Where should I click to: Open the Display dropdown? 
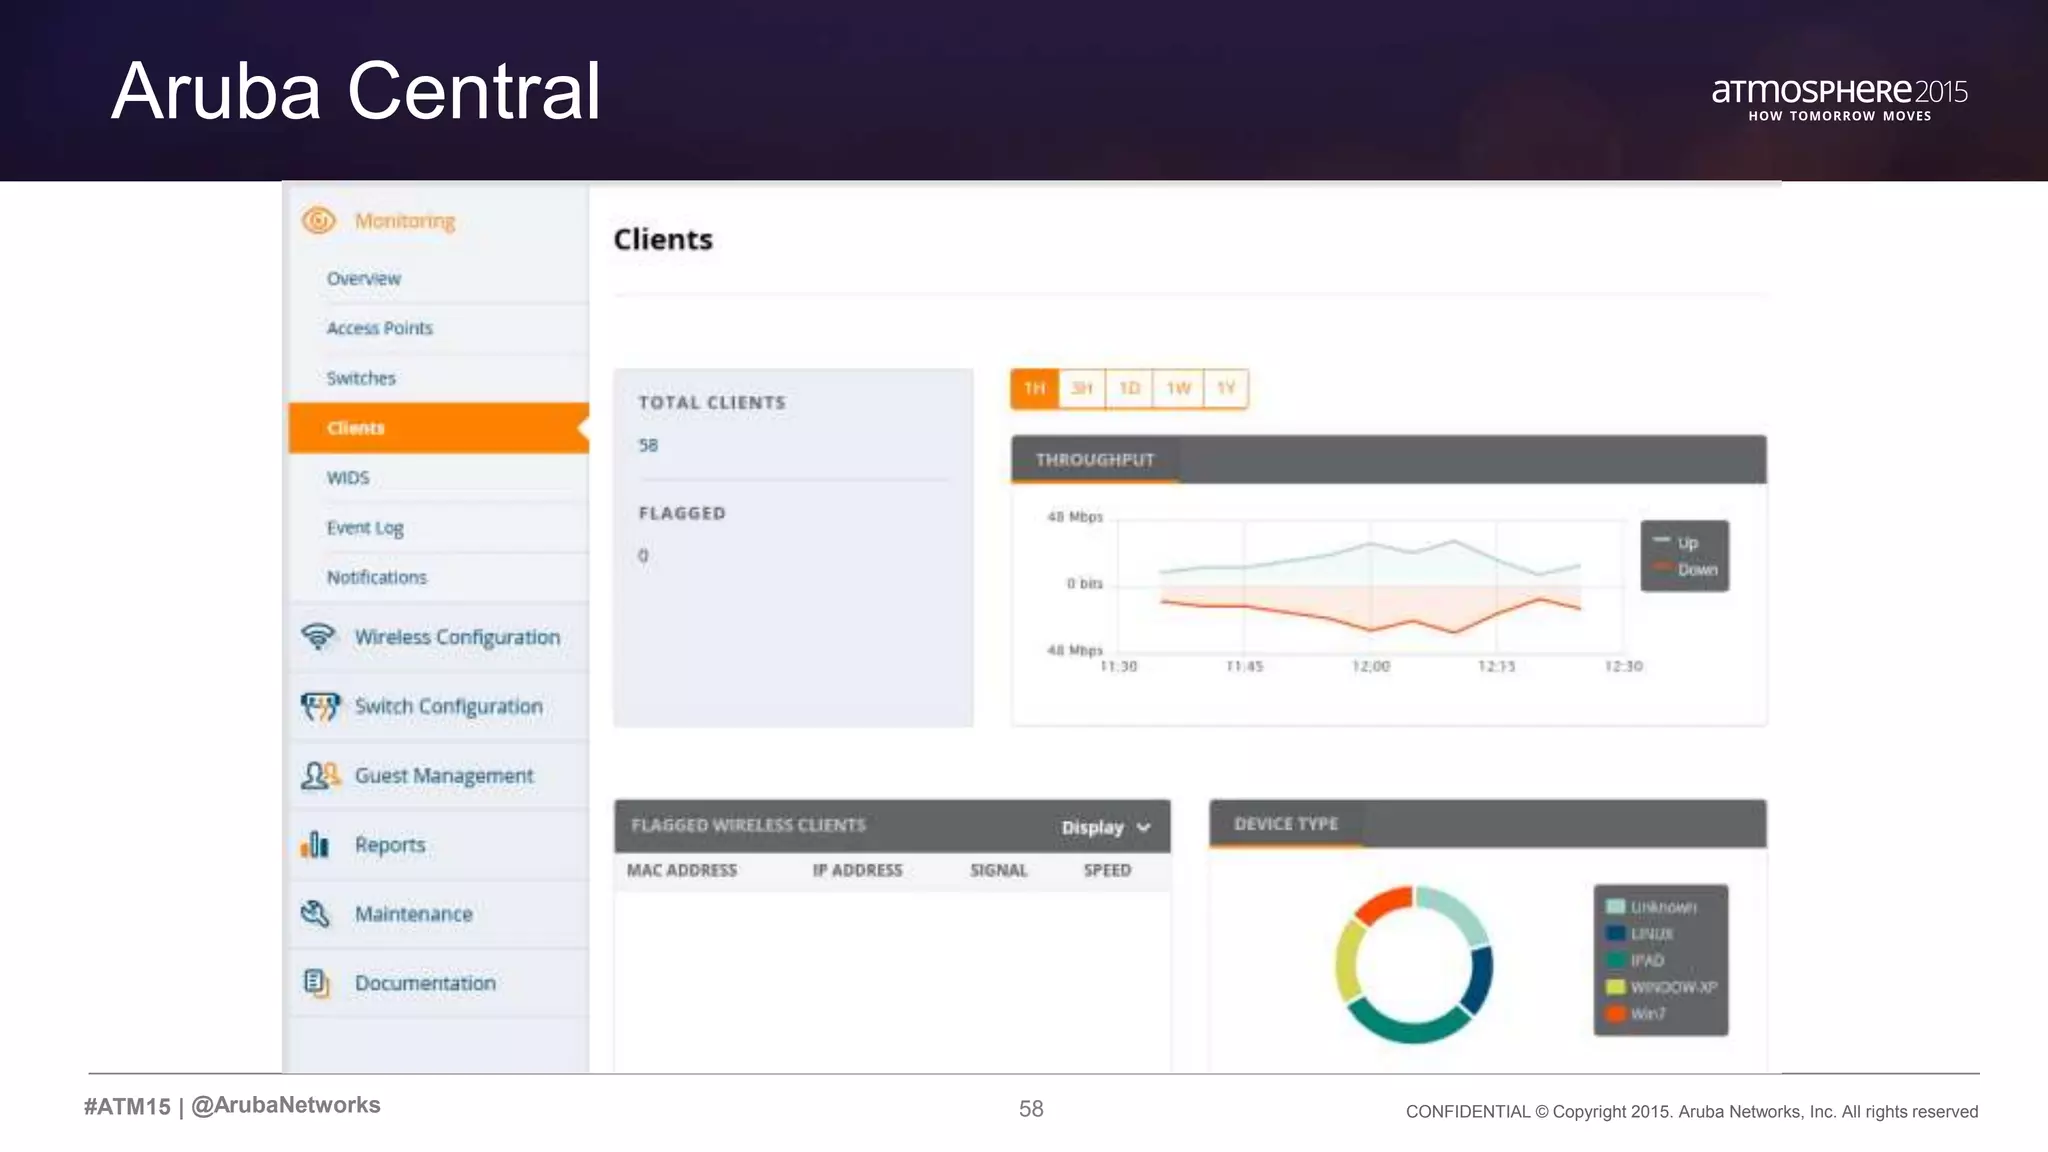point(1106,828)
